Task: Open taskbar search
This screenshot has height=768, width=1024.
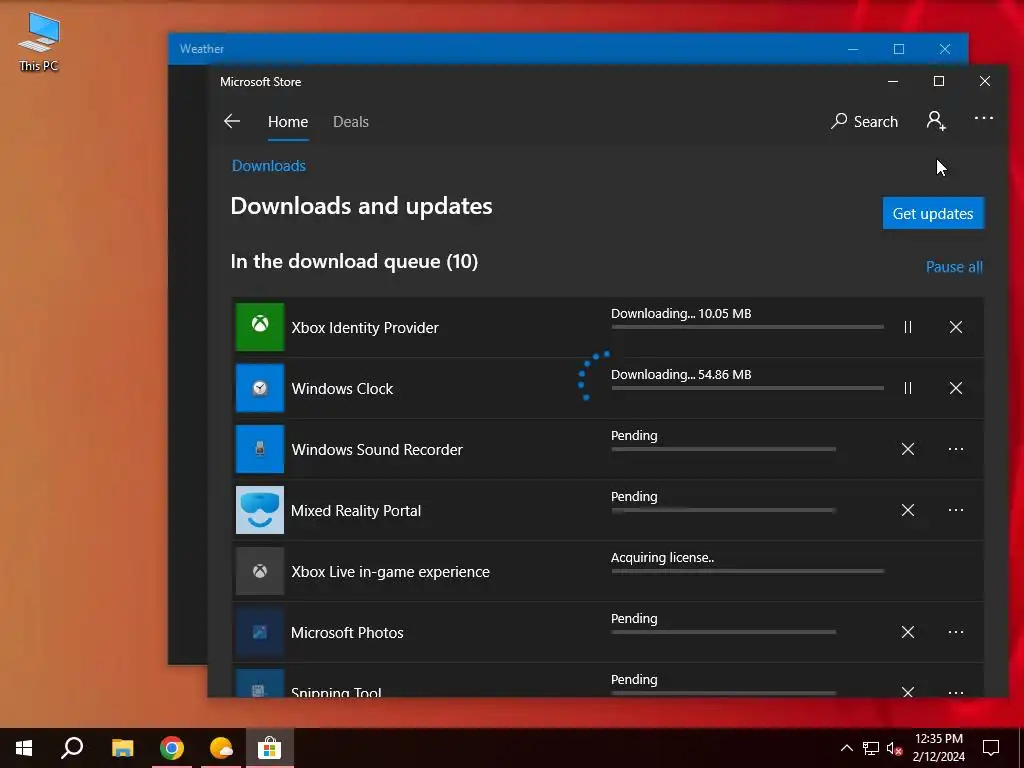Action: (72, 748)
